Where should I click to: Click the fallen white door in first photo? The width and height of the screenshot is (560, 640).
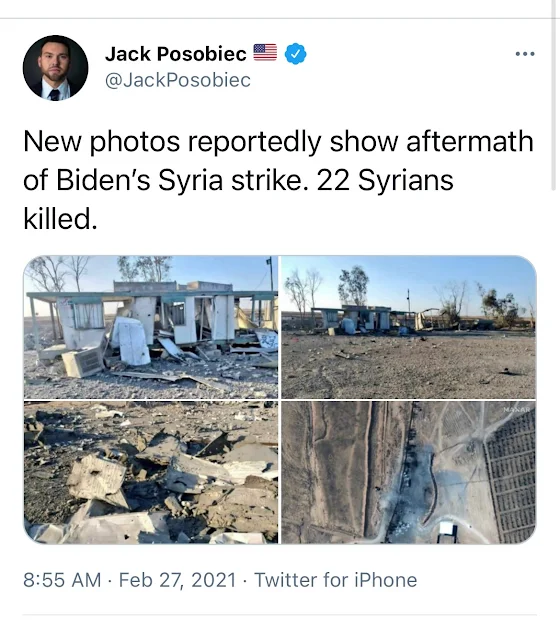click(131, 341)
